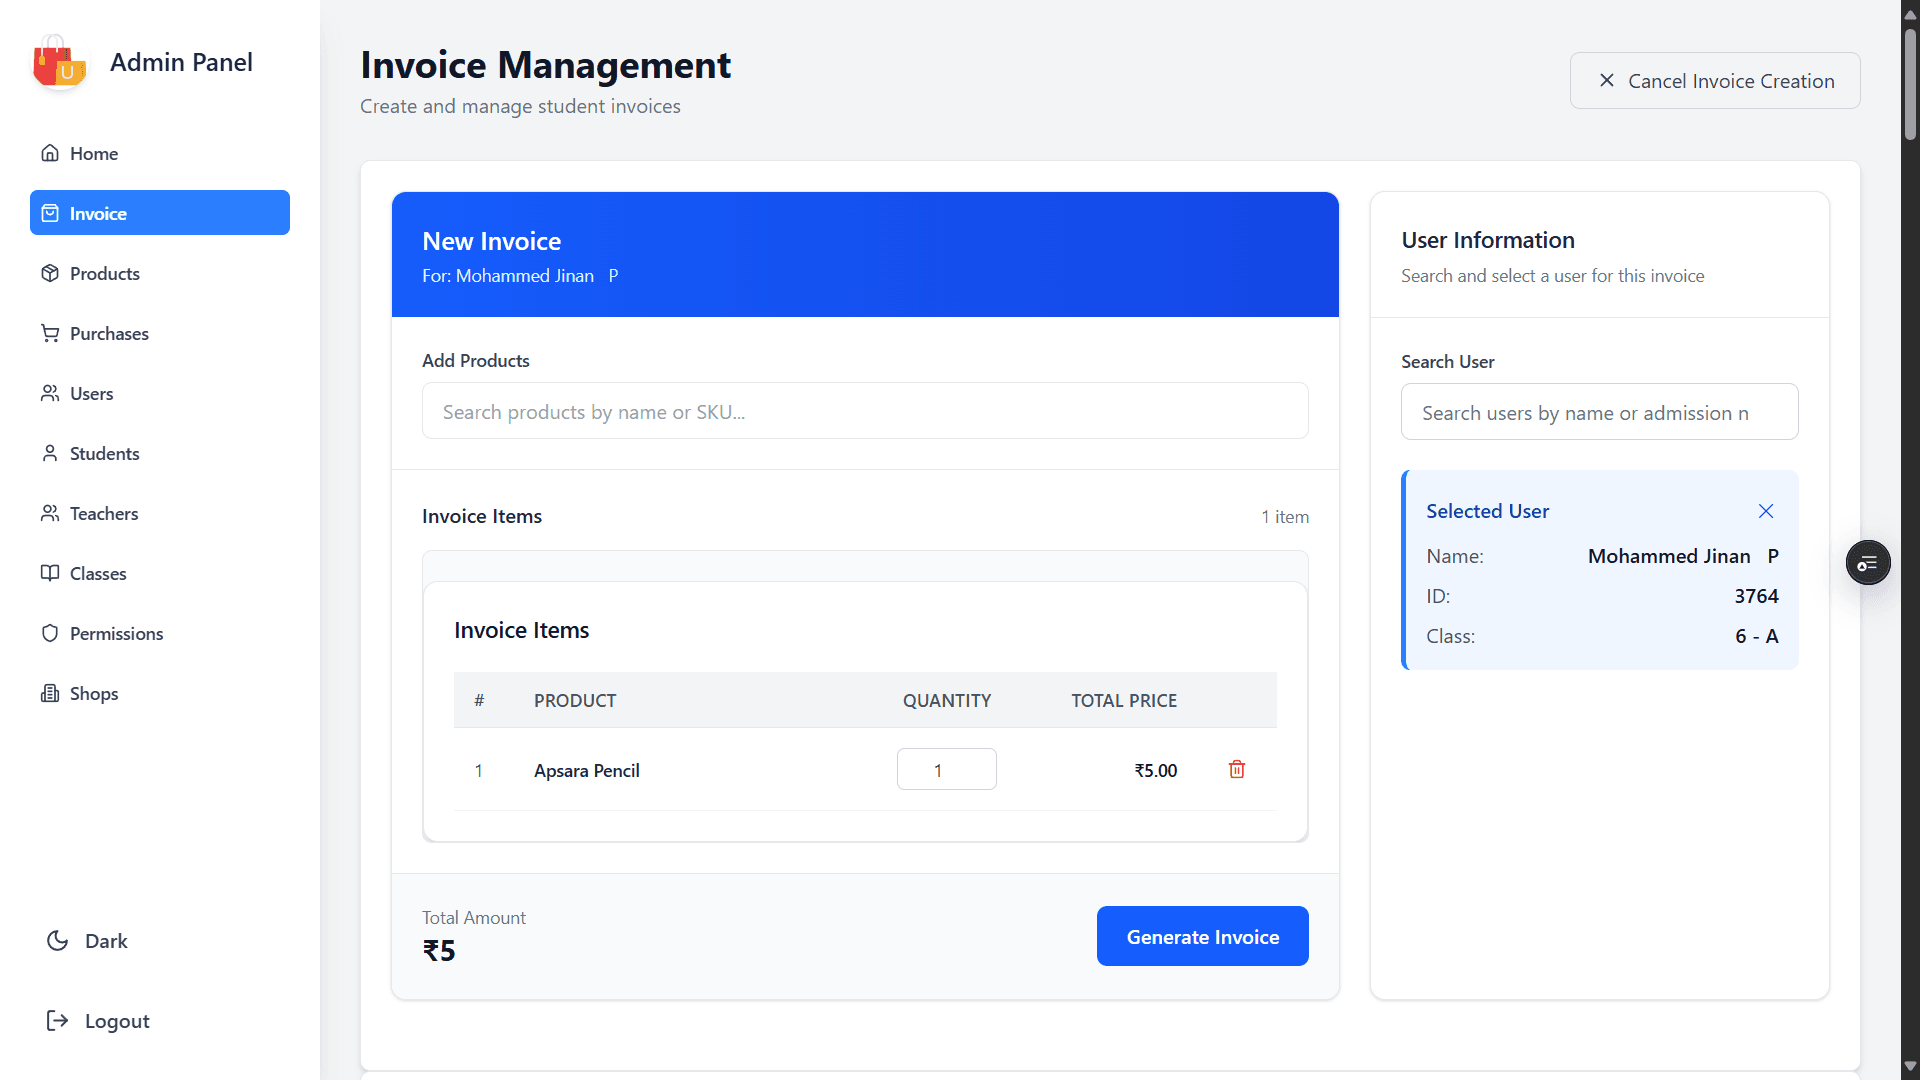Click Cancel Invoice Creation button

coord(1715,80)
